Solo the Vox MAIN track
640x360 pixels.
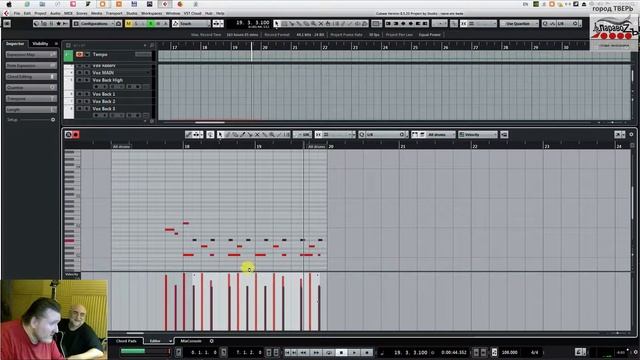coord(87,73)
